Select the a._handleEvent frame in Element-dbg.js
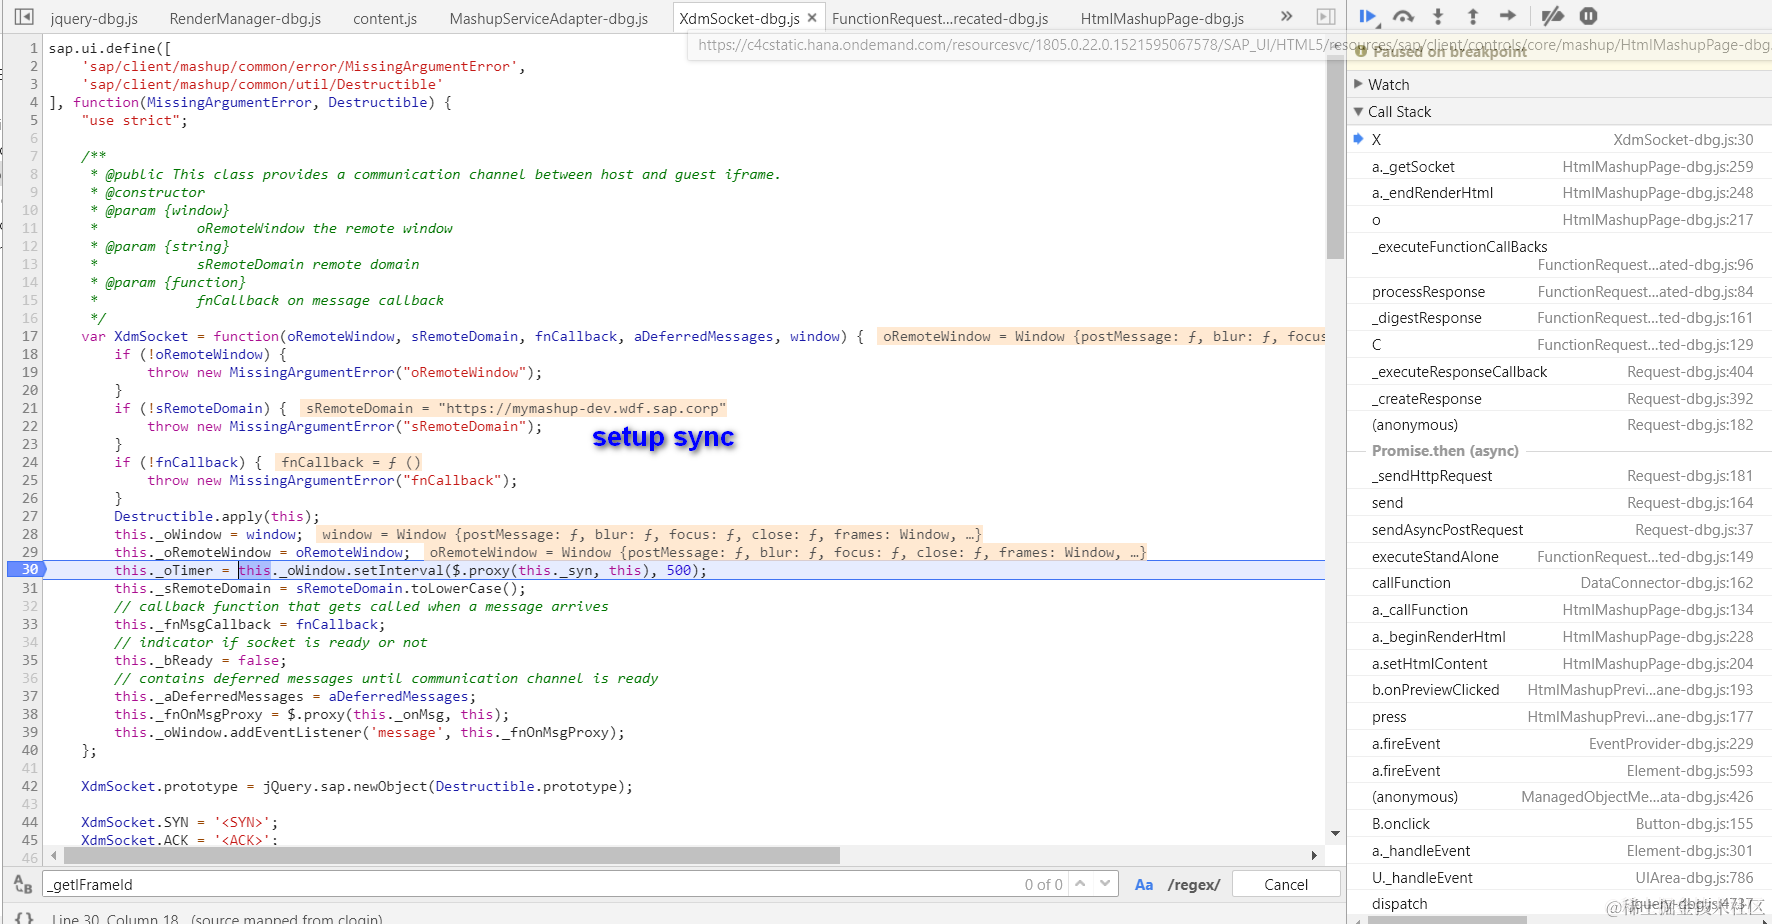Screen dimensions: 1772x924 (x=1560, y=851)
